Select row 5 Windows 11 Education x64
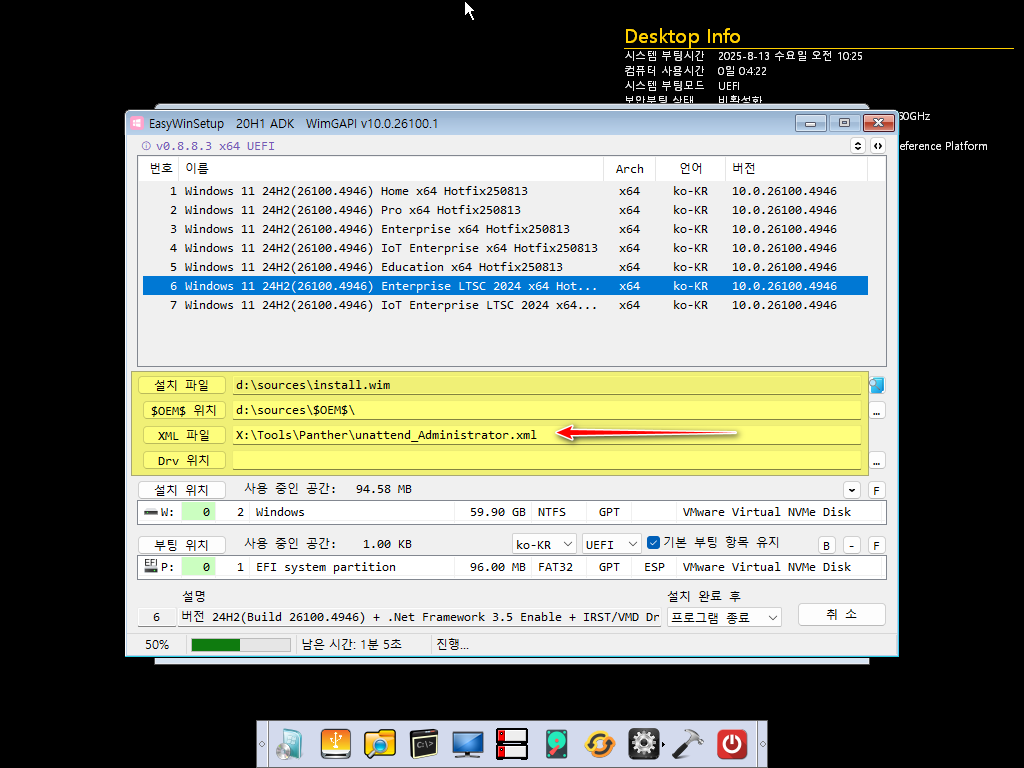Viewport: 1024px width, 768px height. (505, 267)
